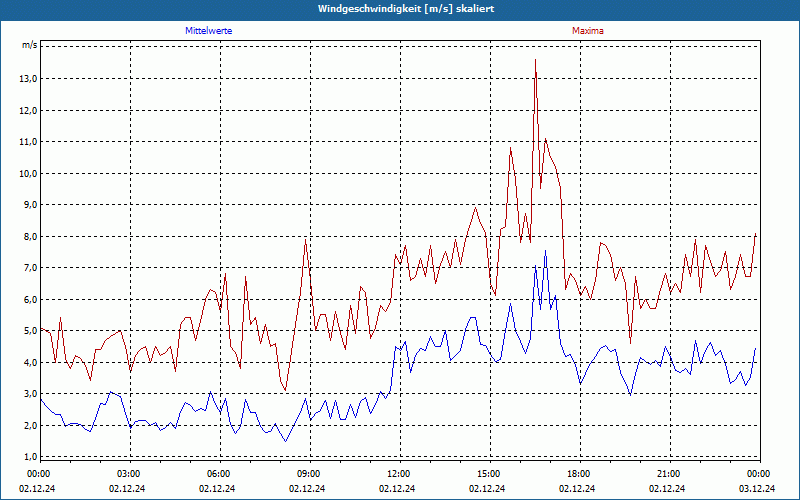800x500 pixels.
Task: Click the "m/s" unit label on the y-axis
Action: pyautogui.click(x=29, y=45)
